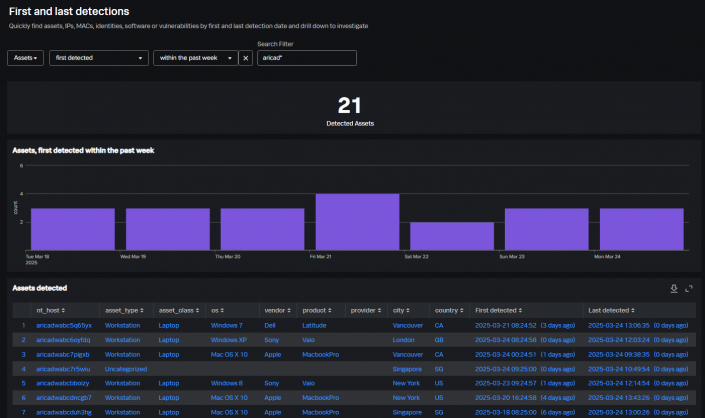Sort table by os column
Screen dimensions: 705x418
click(x=217, y=311)
